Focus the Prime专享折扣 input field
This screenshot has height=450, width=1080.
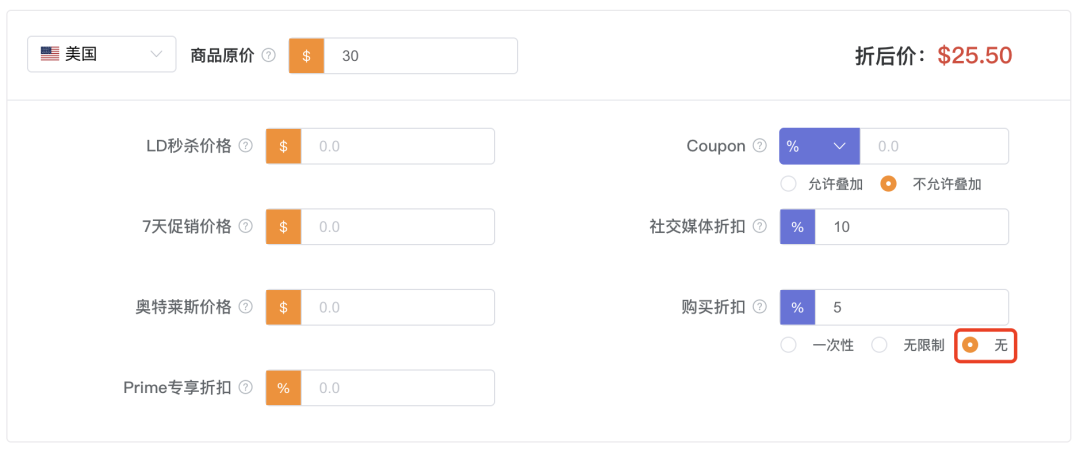[x=397, y=387]
